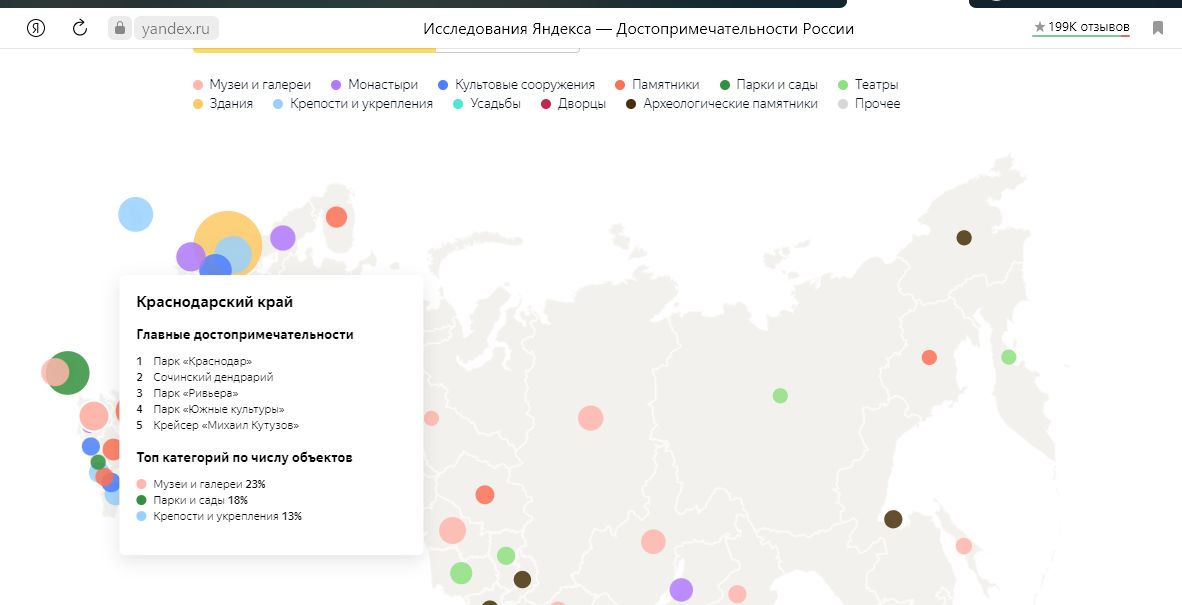1182x605 pixels.
Task: Click Сочинский дендрарий in the tooltip list
Action: click(213, 377)
